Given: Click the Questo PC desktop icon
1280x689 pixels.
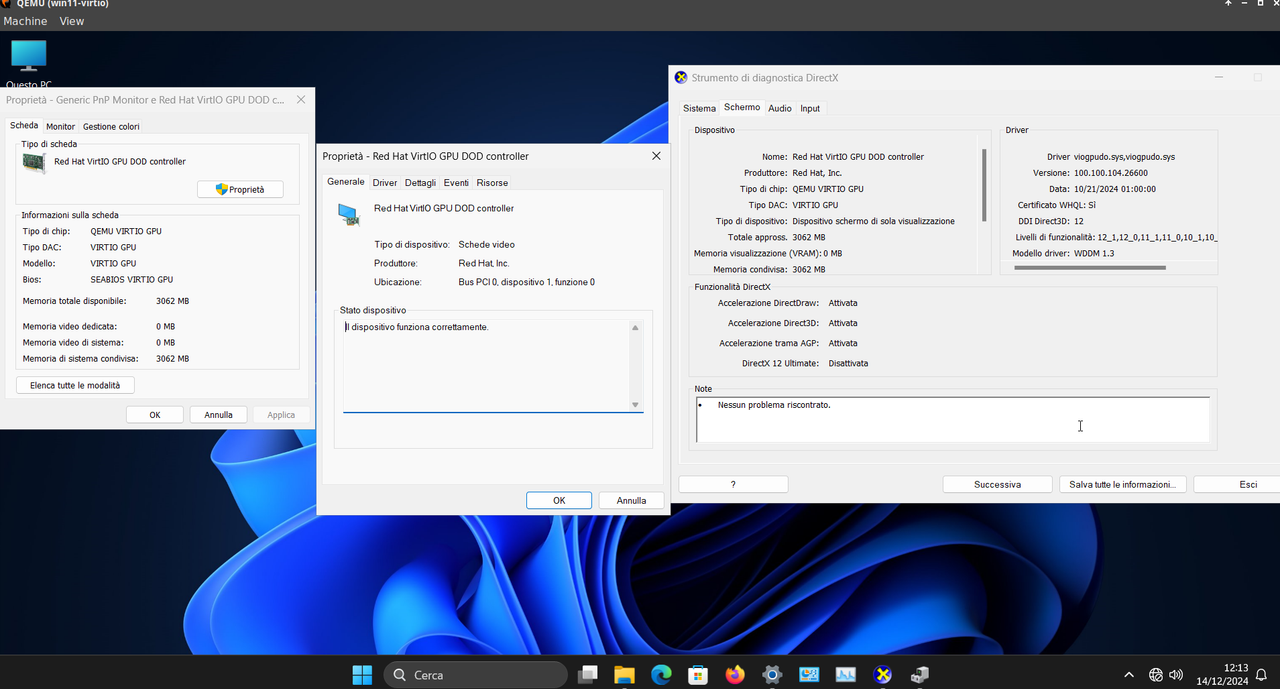Looking at the screenshot, I should point(28,65).
